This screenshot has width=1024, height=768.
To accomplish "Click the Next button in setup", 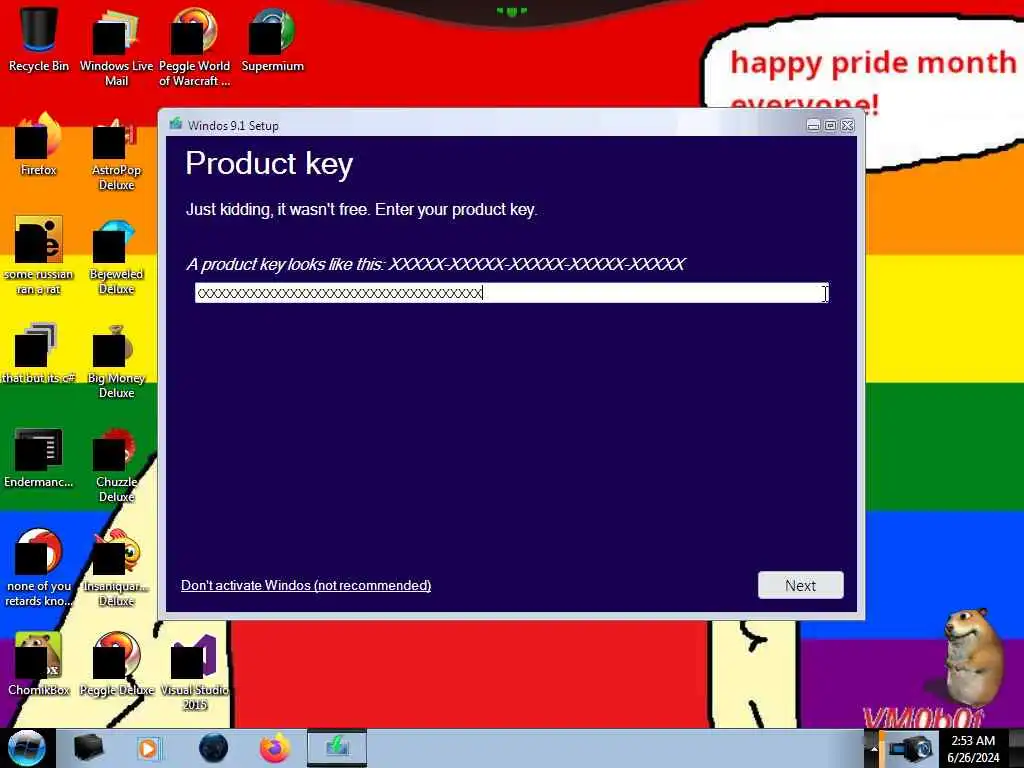I will point(801,585).
